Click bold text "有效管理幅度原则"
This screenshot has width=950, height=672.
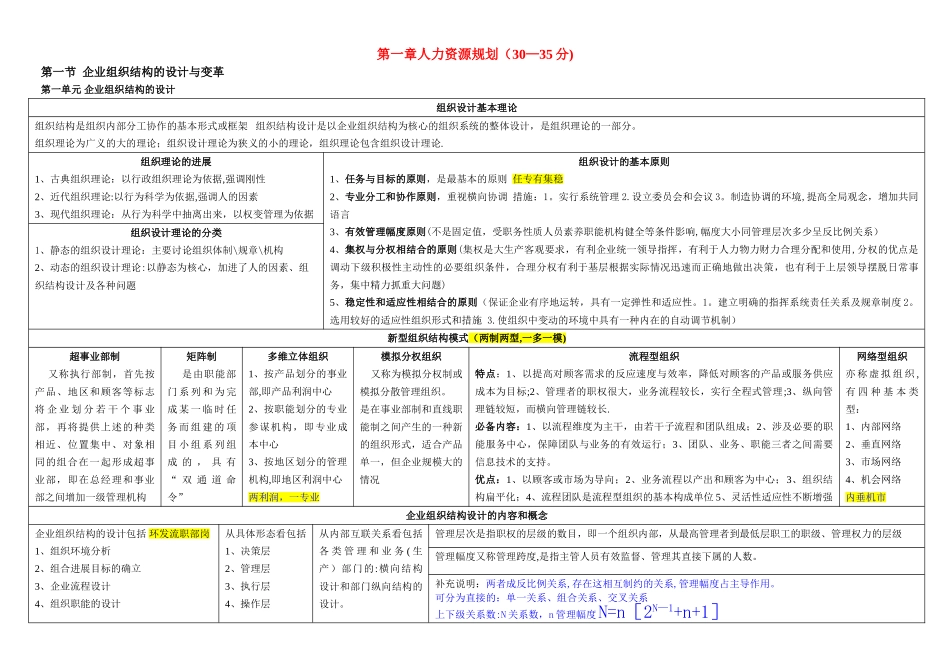click(x=385, y=231)
